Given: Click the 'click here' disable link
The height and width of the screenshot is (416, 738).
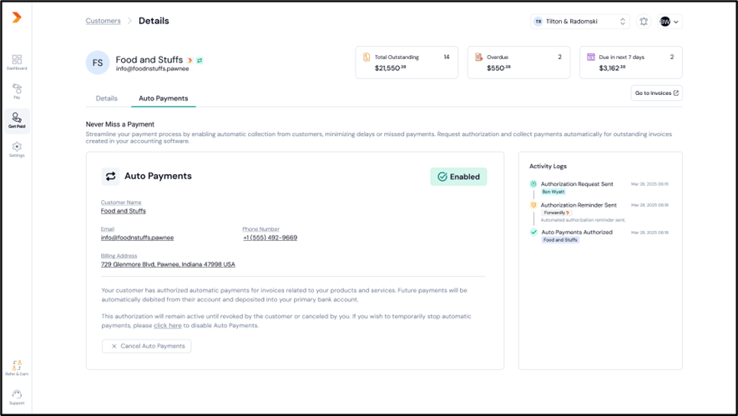Looking at the screenshot, I should 167,325.
